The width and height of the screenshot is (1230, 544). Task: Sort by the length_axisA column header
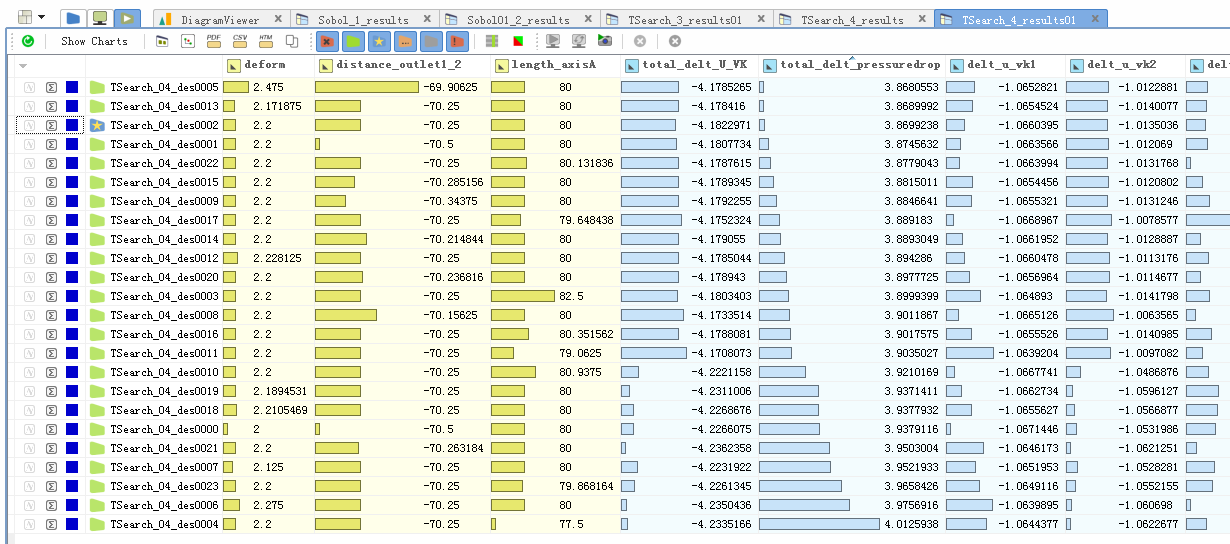point(554,65)
